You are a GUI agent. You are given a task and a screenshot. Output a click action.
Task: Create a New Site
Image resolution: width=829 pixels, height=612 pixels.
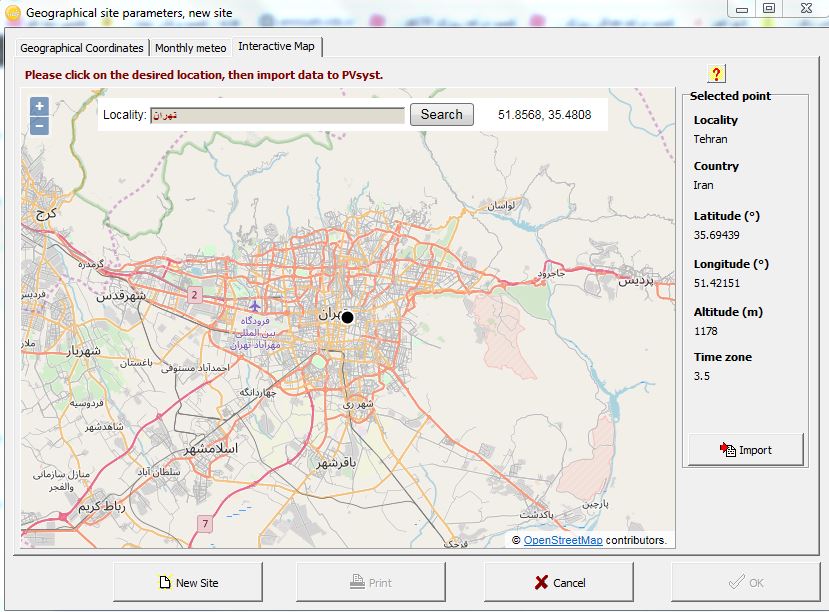[x=188, y=582]
